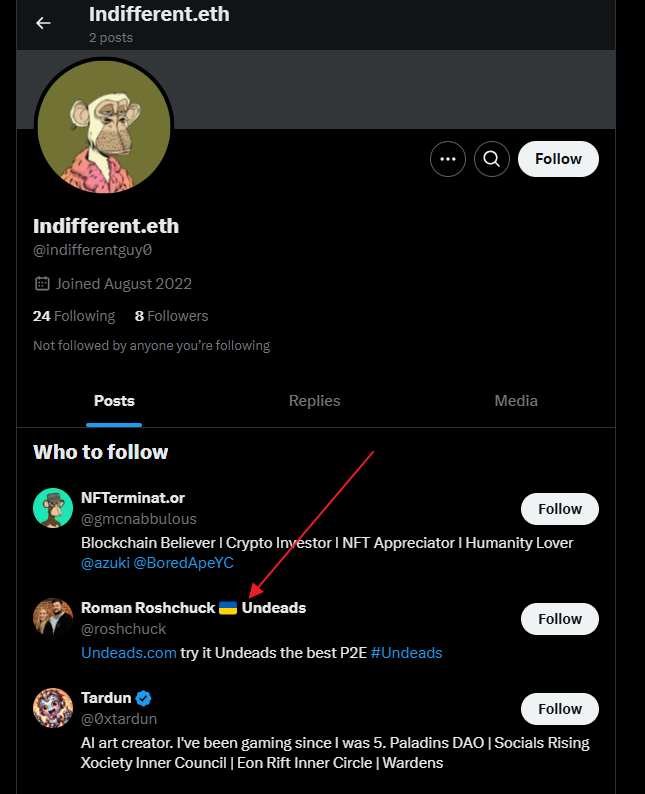
Task: Click NFTerminat.or's avatar icon
Action: pos(52,508)
